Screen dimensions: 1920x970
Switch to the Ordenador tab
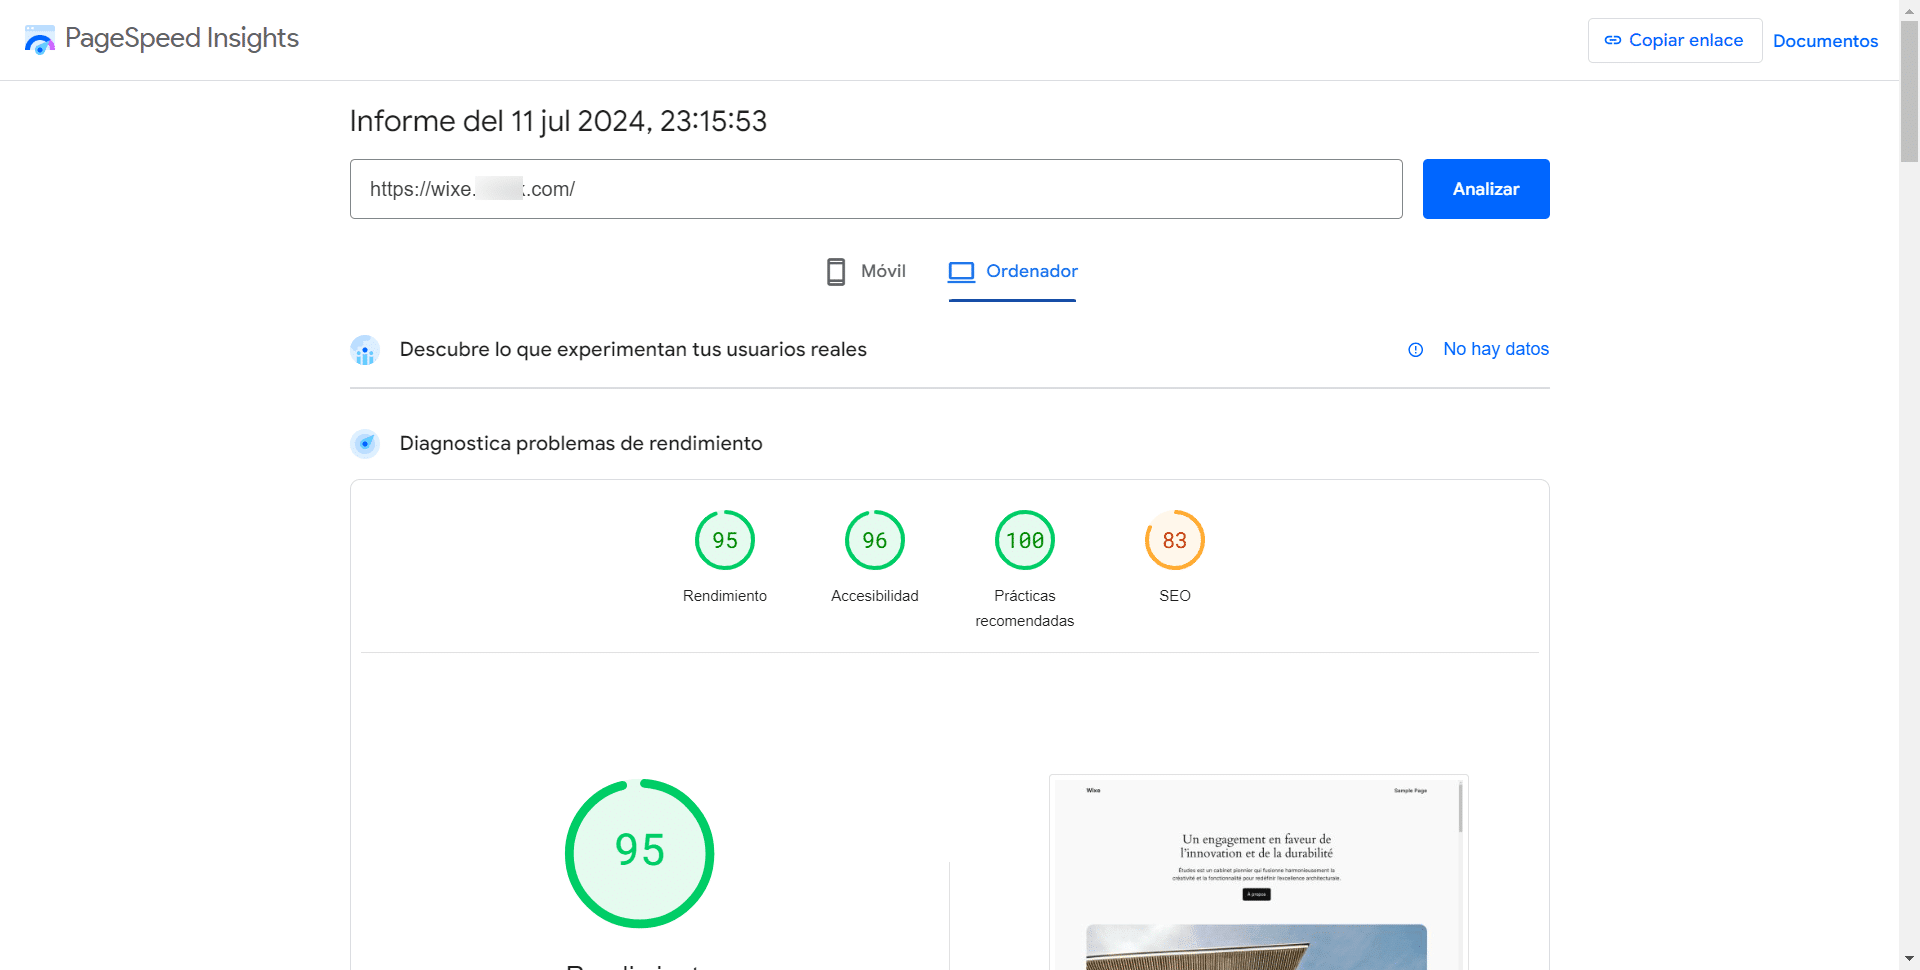click(x=1012, y=271)
